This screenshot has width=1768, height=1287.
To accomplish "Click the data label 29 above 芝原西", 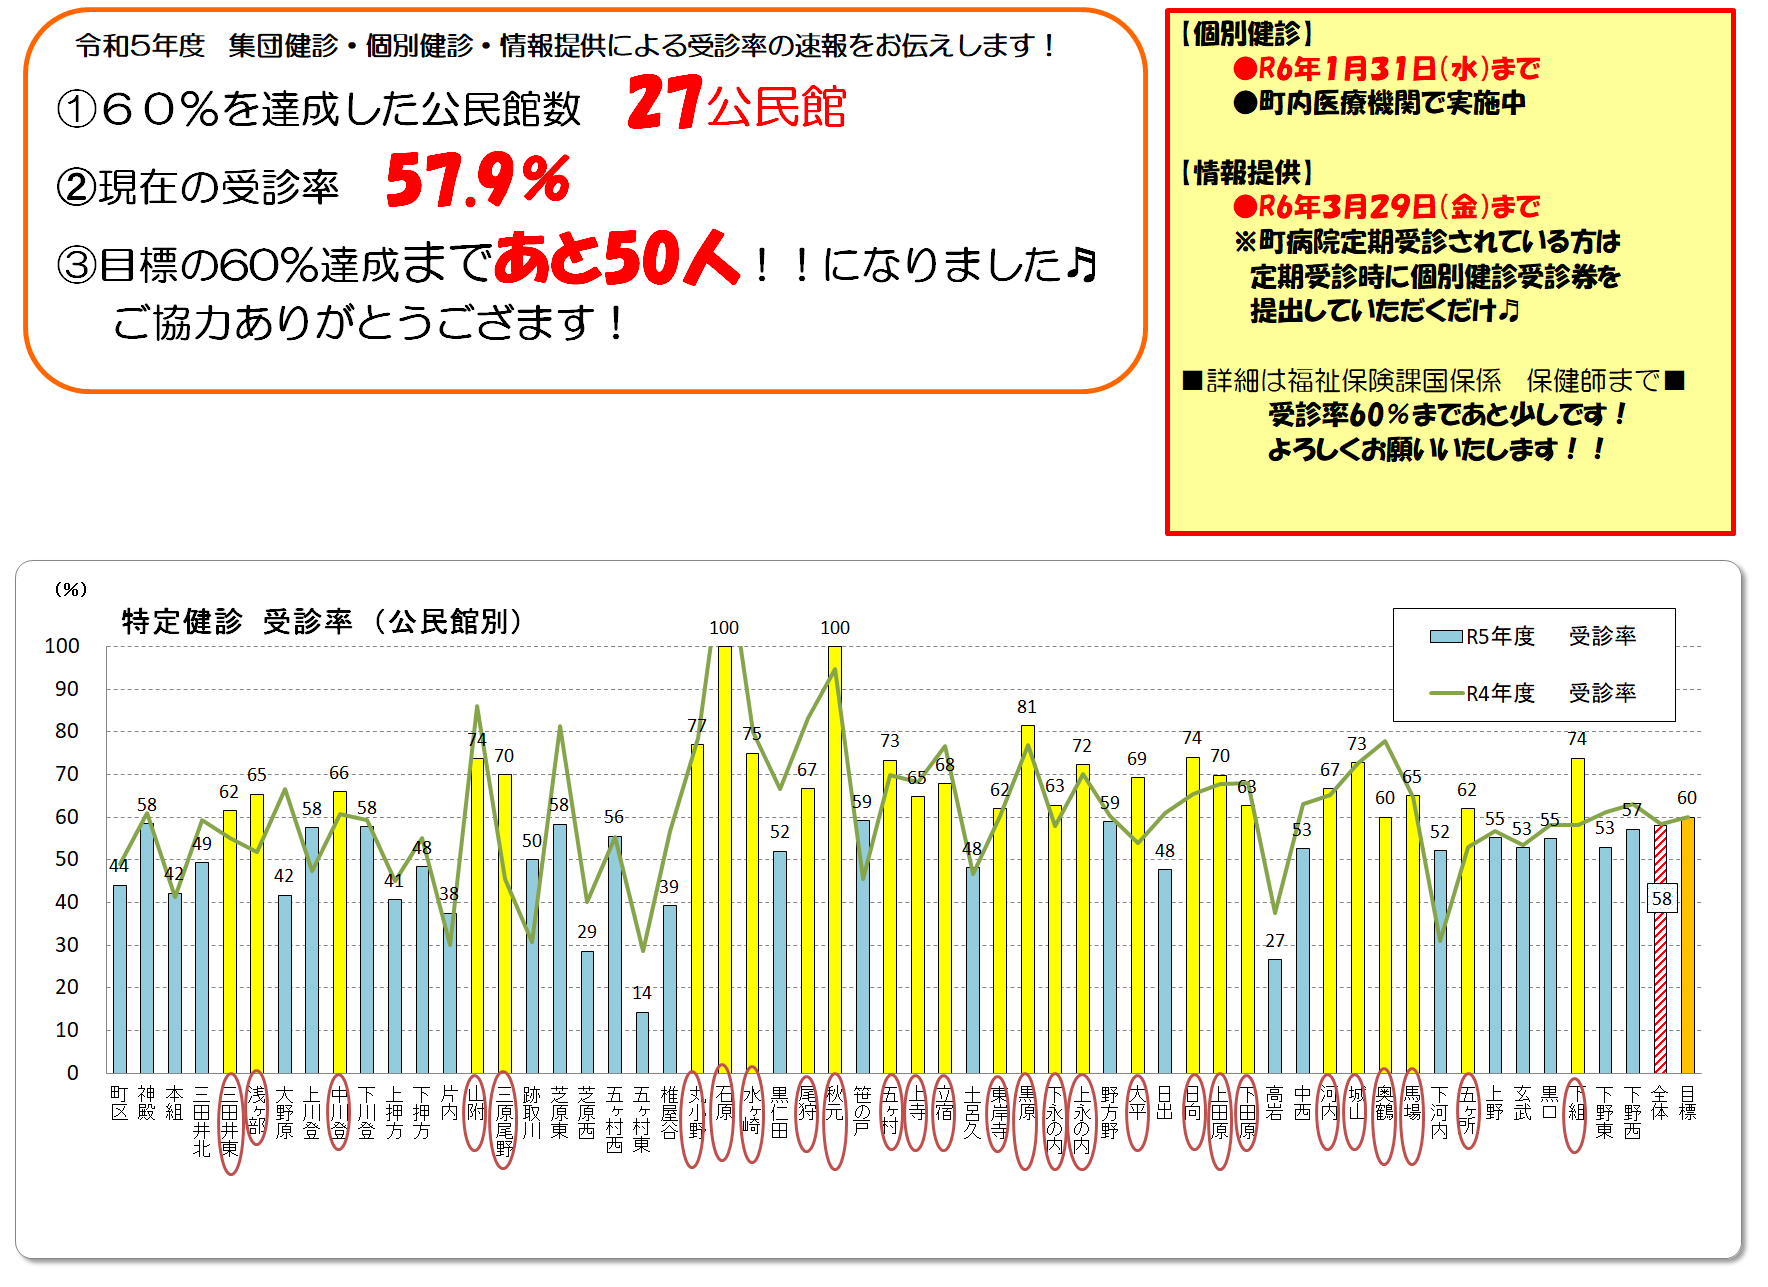I will tap(587, 932).
